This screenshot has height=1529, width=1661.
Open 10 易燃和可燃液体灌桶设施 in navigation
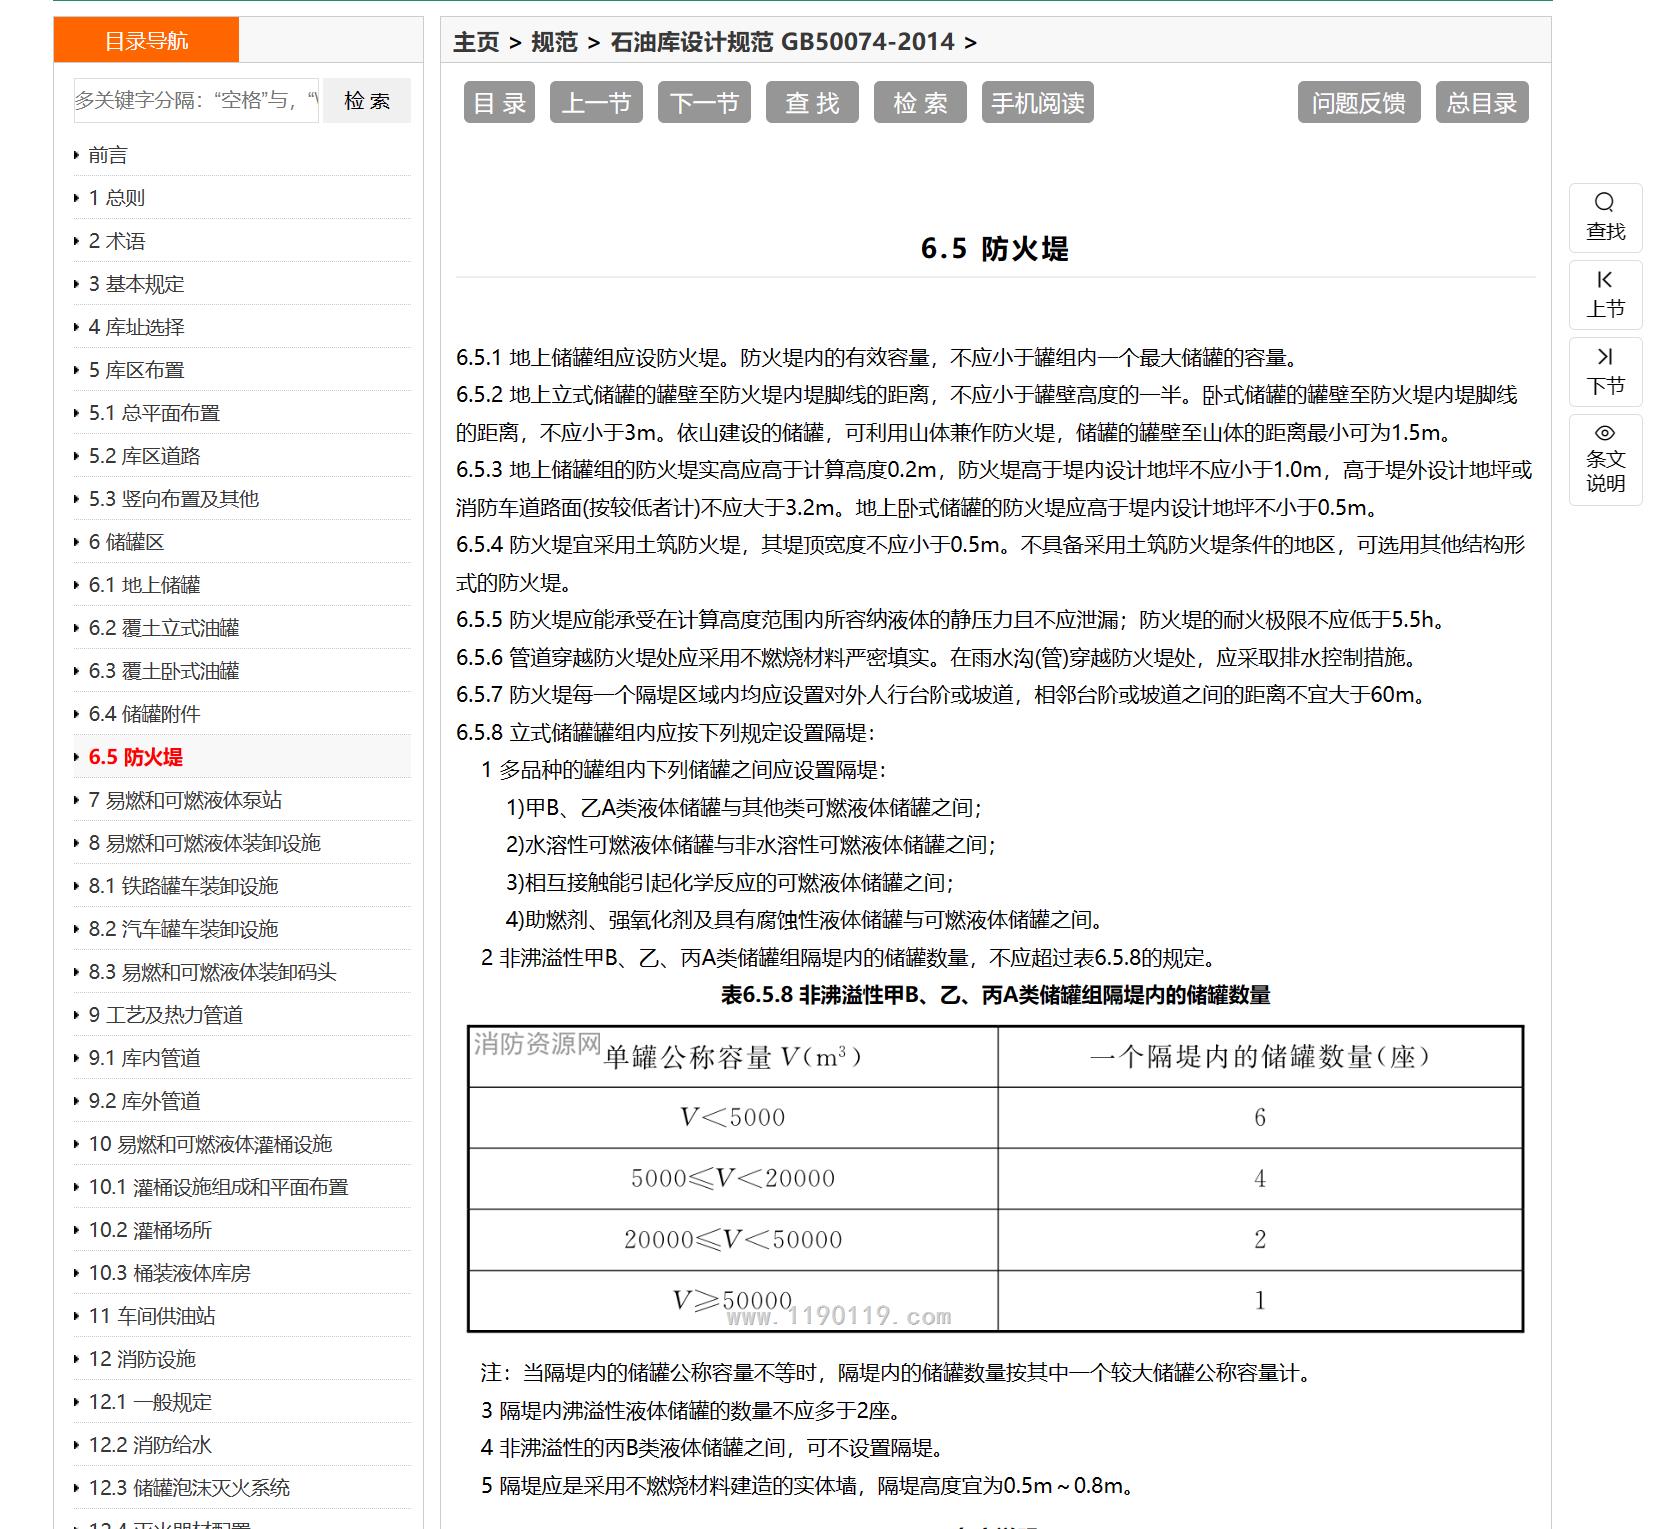pyautogui.click(x=210, y=1144)
